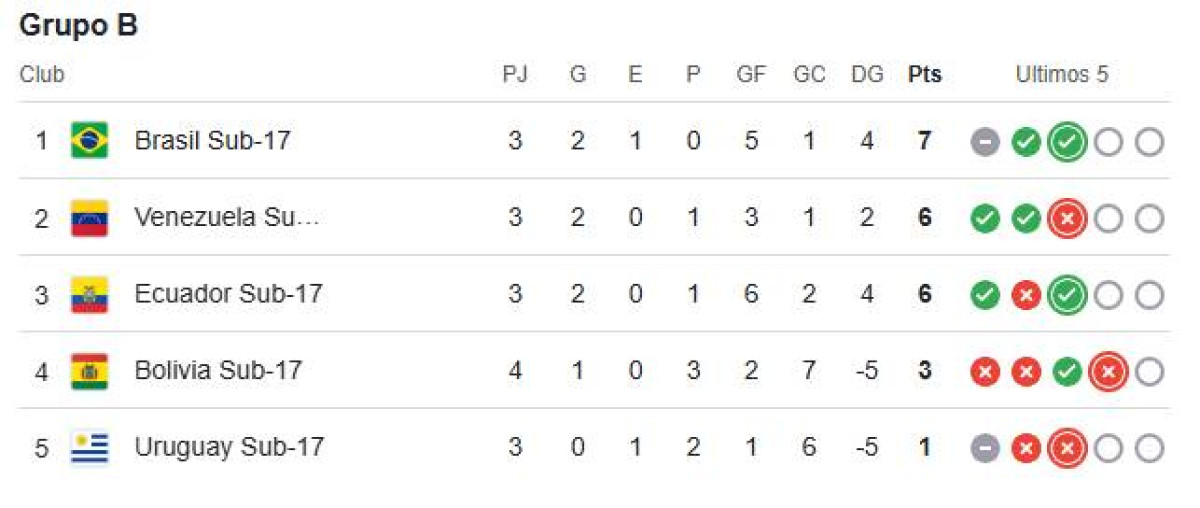Click the Bolivia flag icon
The image size is (1200, 508).
(x=89, y=371)
